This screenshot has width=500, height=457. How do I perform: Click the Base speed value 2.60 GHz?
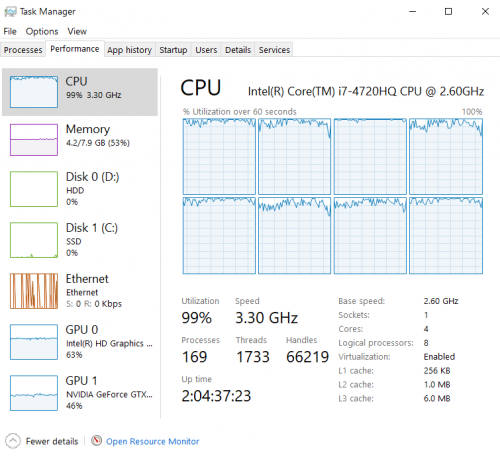[x=441, y=301]
